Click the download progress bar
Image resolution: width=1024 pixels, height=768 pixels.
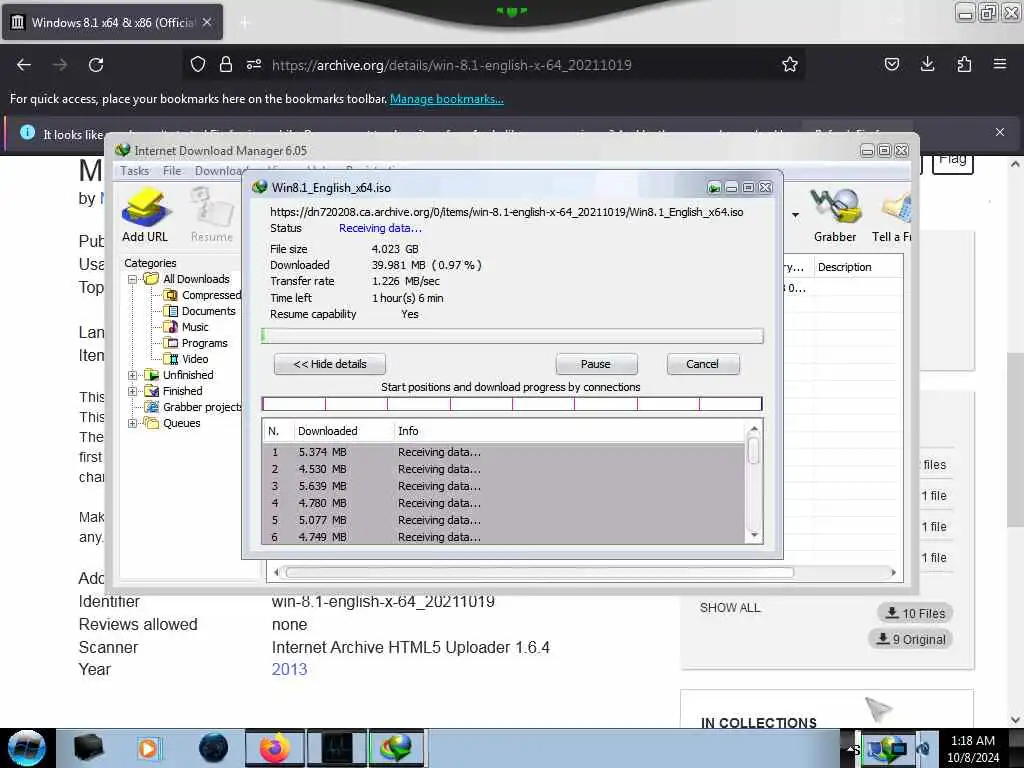(x=512, y=336)
